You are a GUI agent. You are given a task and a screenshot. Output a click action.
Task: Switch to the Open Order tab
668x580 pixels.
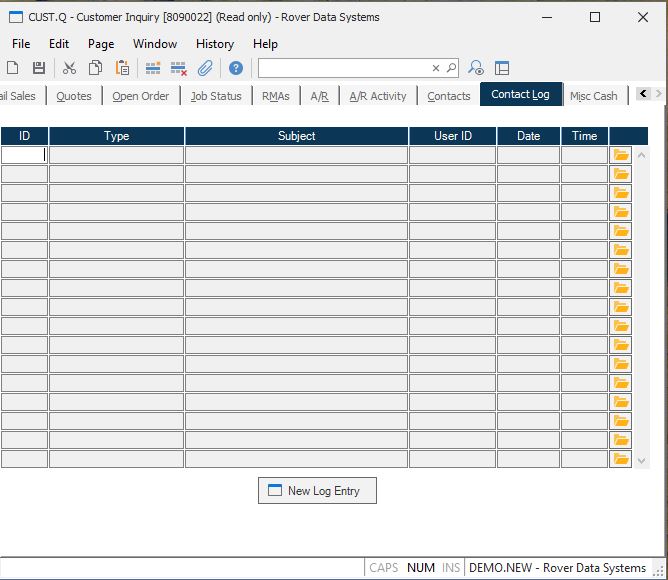(x=140, y=96)
